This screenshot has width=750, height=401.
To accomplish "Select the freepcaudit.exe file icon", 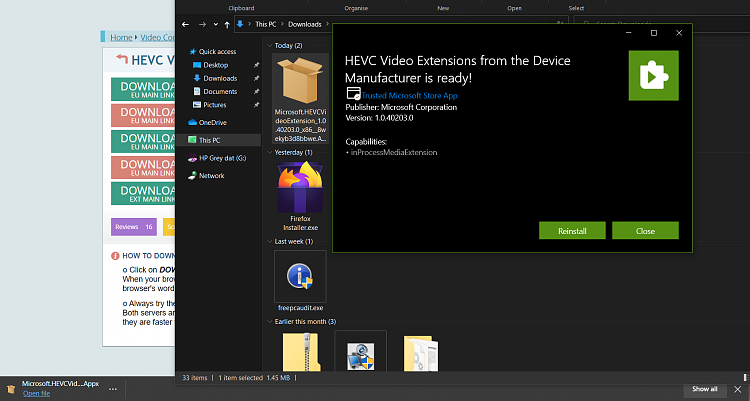I will click(300, 275).
